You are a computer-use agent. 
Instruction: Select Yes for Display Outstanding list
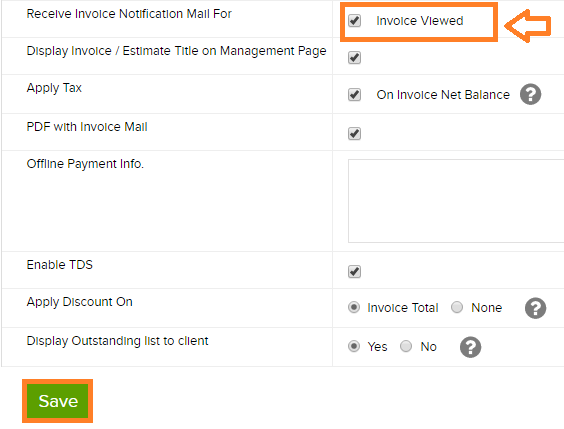click(x=354, y=346)
